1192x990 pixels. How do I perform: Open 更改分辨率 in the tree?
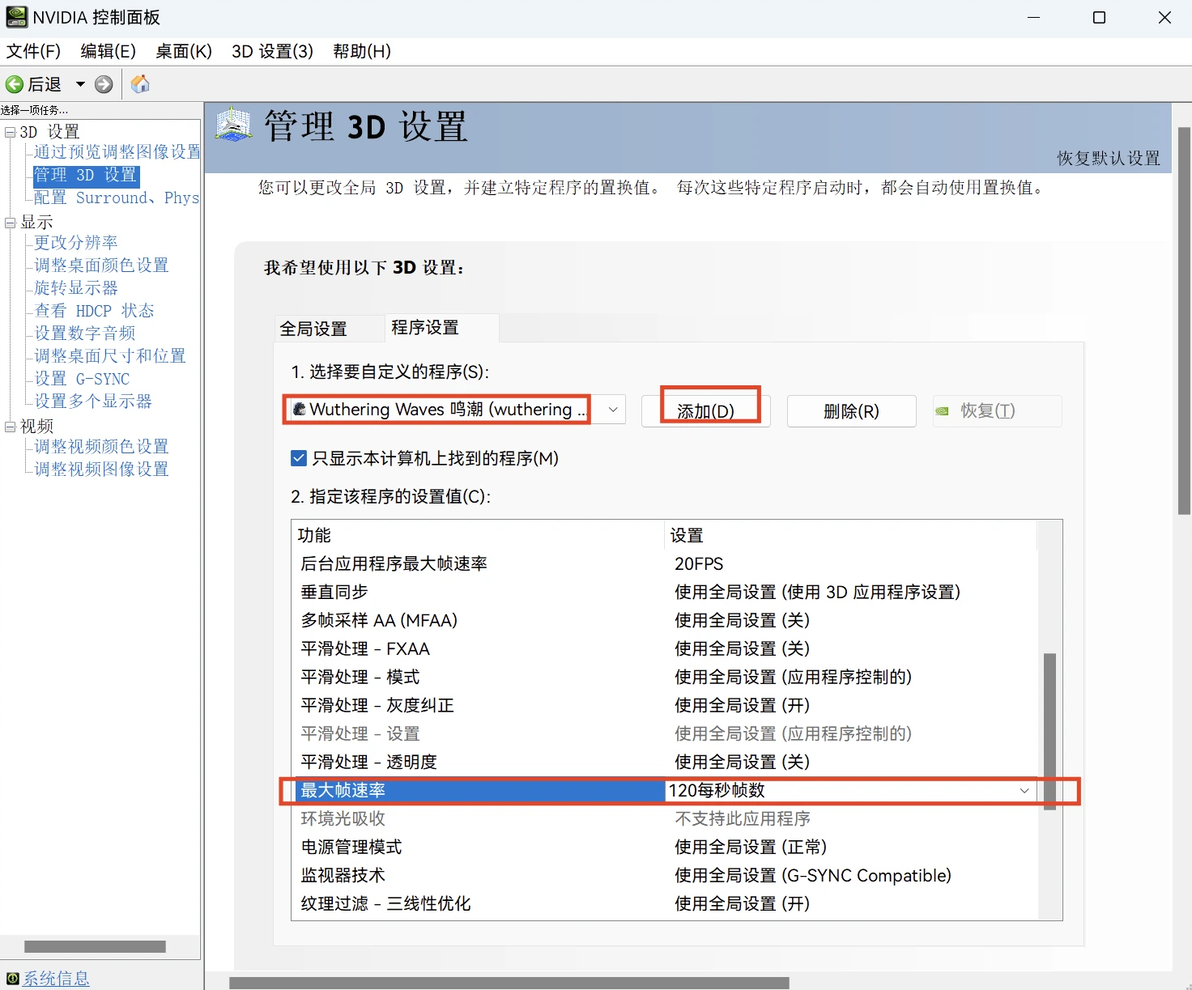point(76,243)
